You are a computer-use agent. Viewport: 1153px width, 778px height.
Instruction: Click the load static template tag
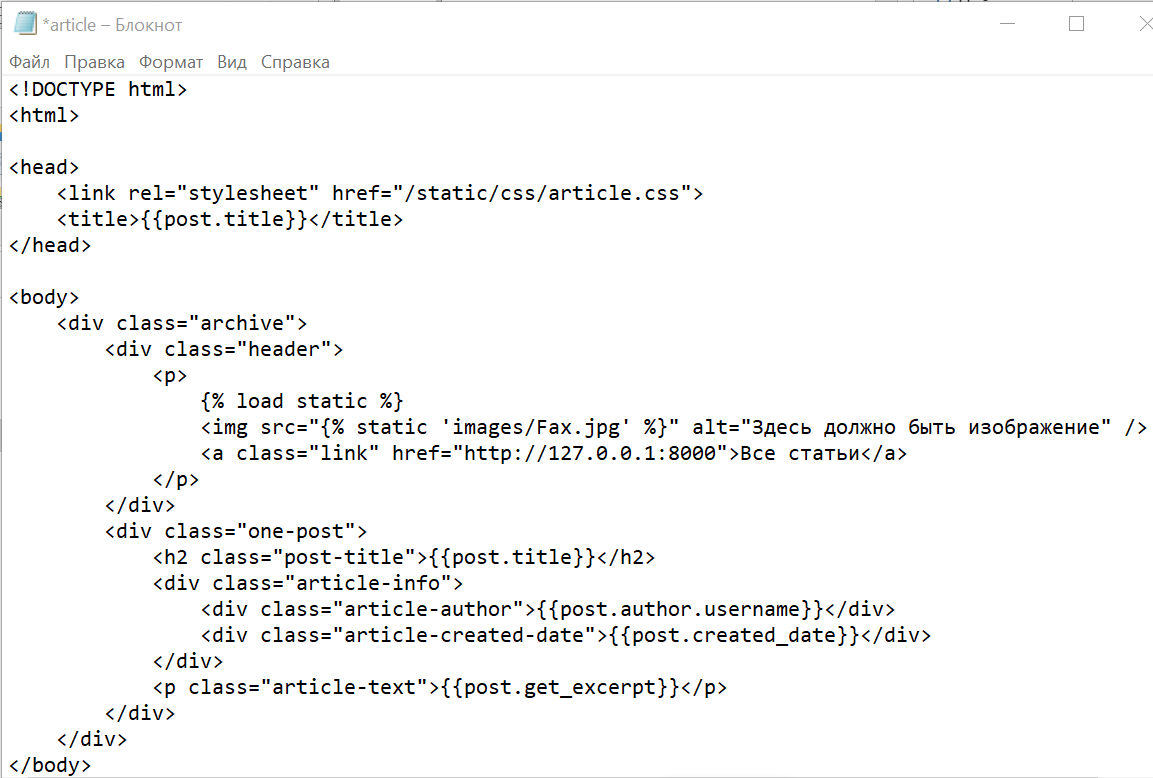click(x=301, y=402)
